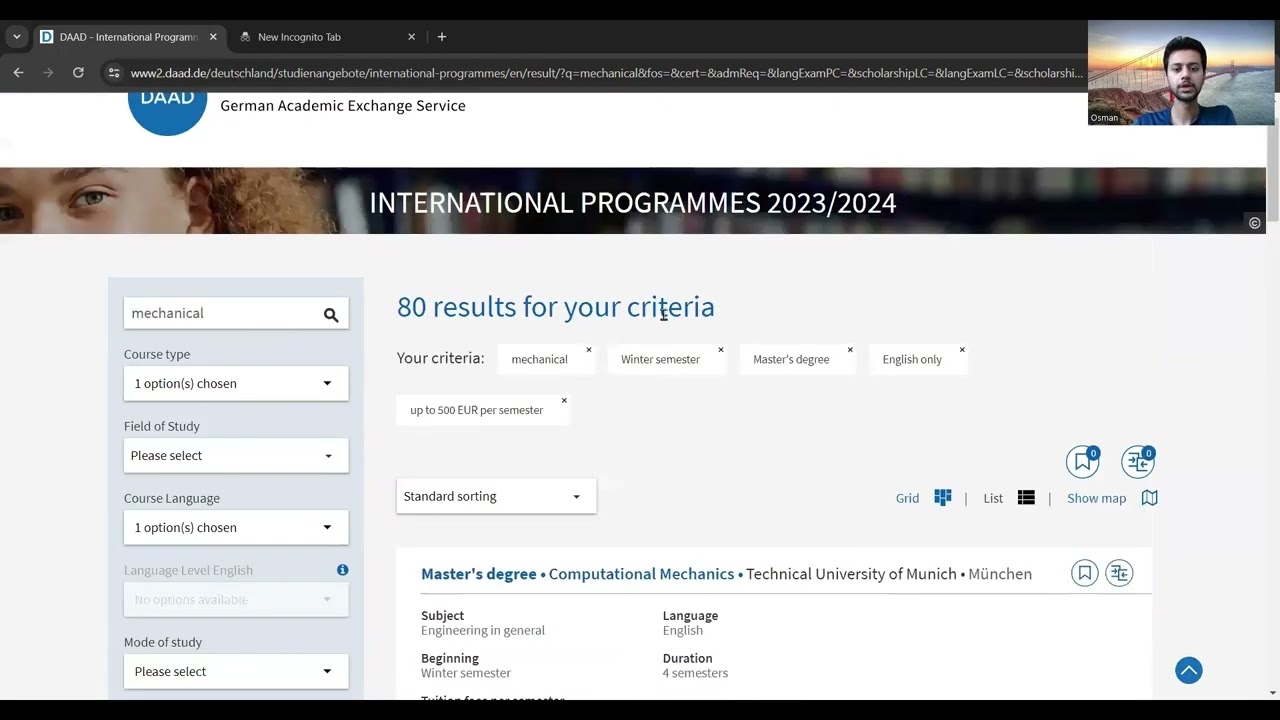The height and width of the screenshot is (720, 1280).
Task: Click the disabled Language Level English dropdown
Action: coord(236,599)
